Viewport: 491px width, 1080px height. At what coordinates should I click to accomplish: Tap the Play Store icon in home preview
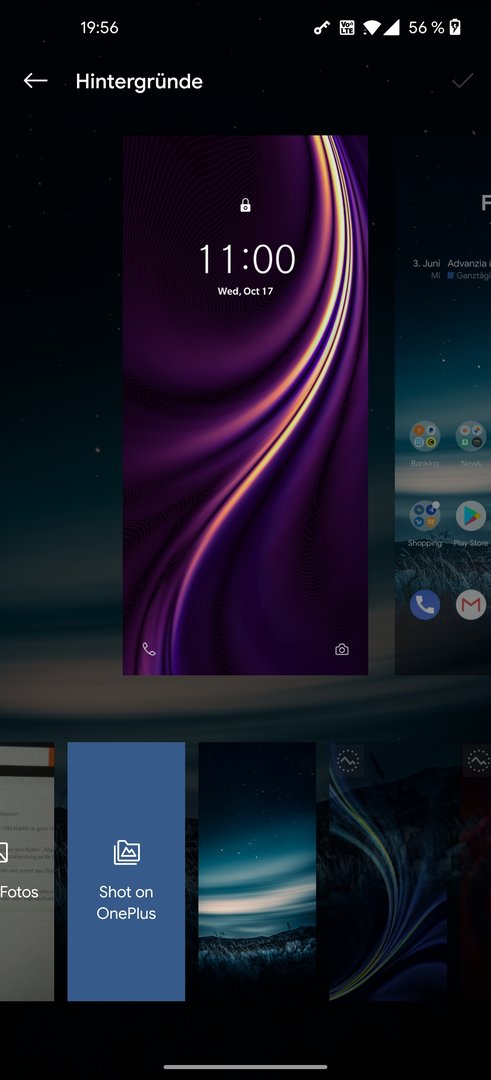pyautogui.click(x=471, y=515)
